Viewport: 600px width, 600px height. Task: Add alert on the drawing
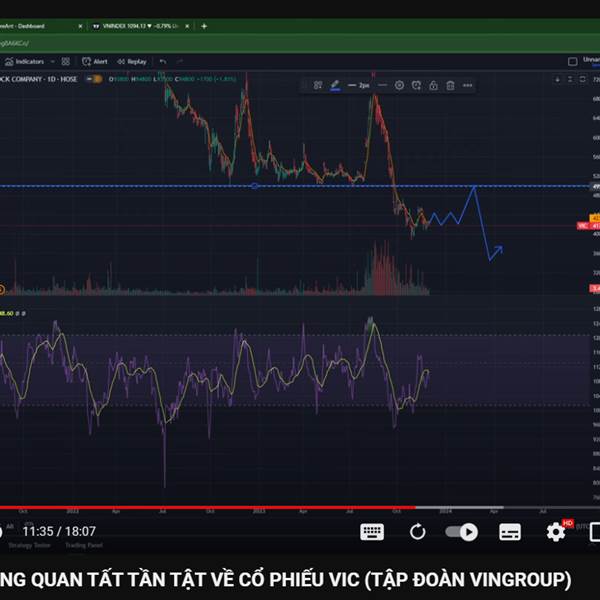coord(416,85)
